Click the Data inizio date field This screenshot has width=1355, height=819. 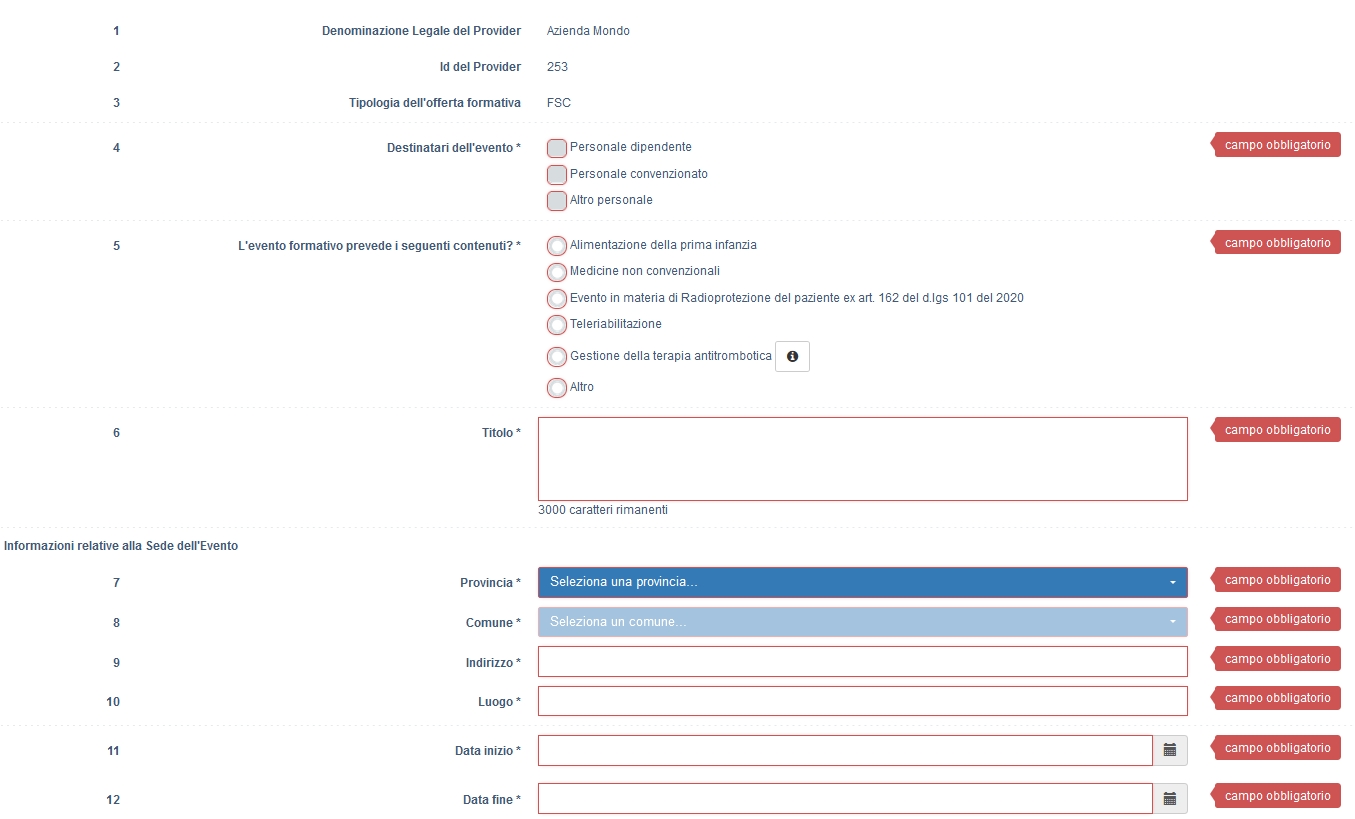click(x=845, y=750)
